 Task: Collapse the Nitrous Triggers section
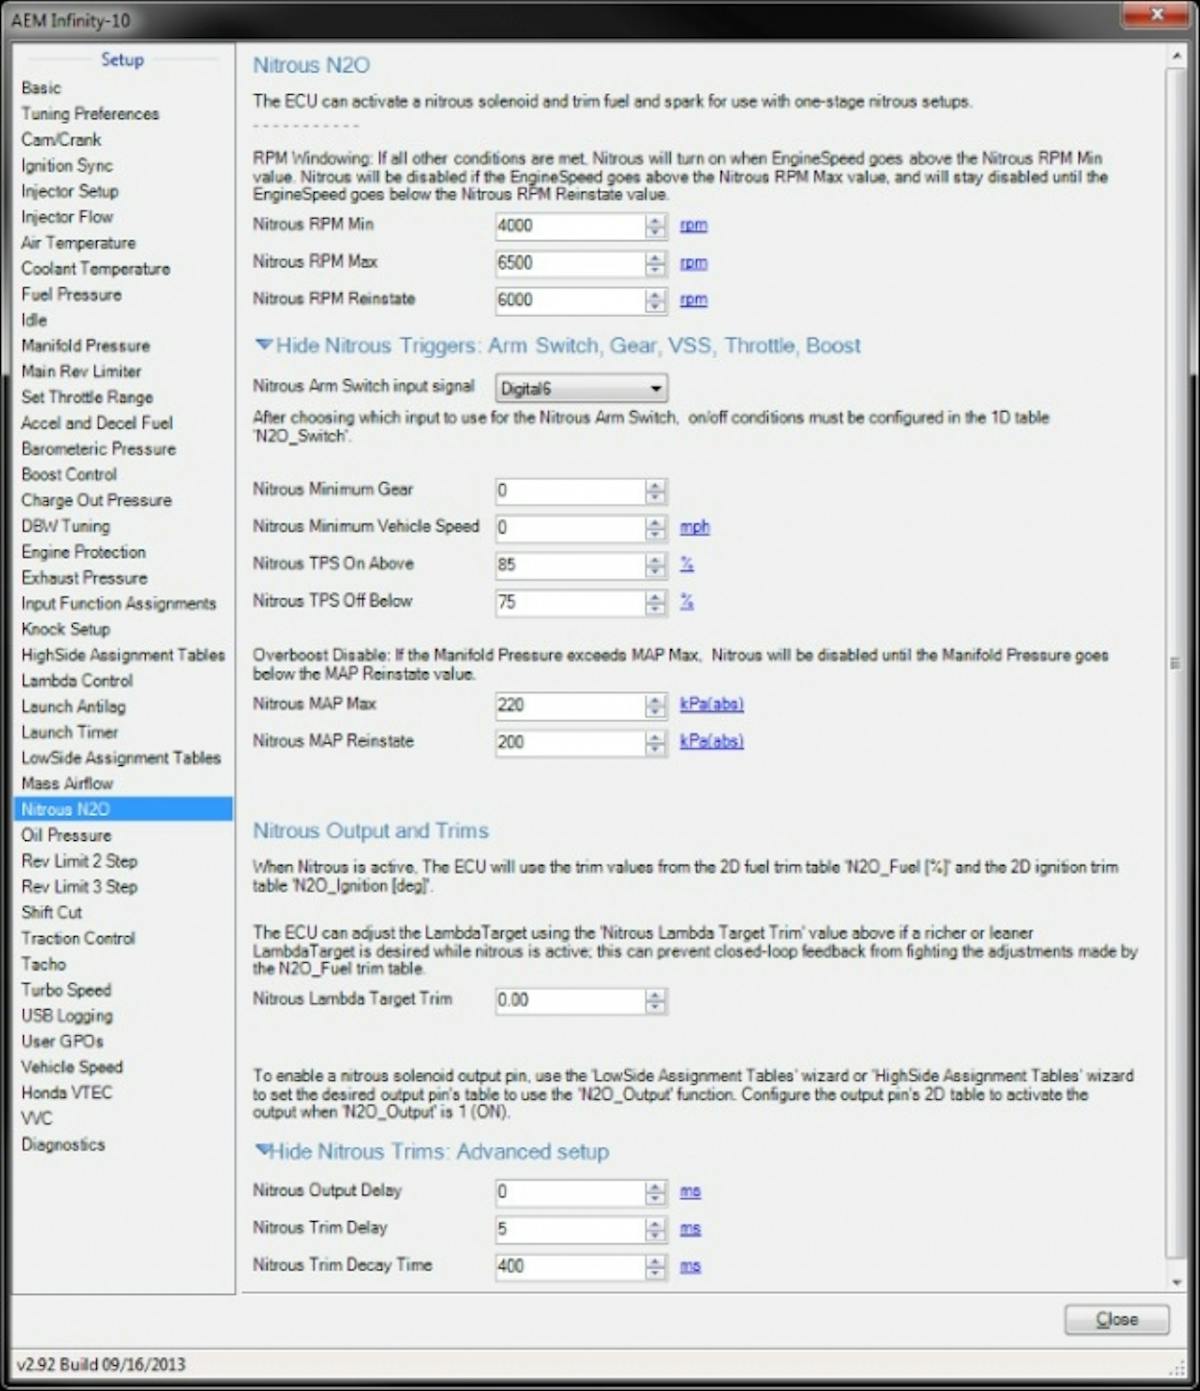click(262, 345)
